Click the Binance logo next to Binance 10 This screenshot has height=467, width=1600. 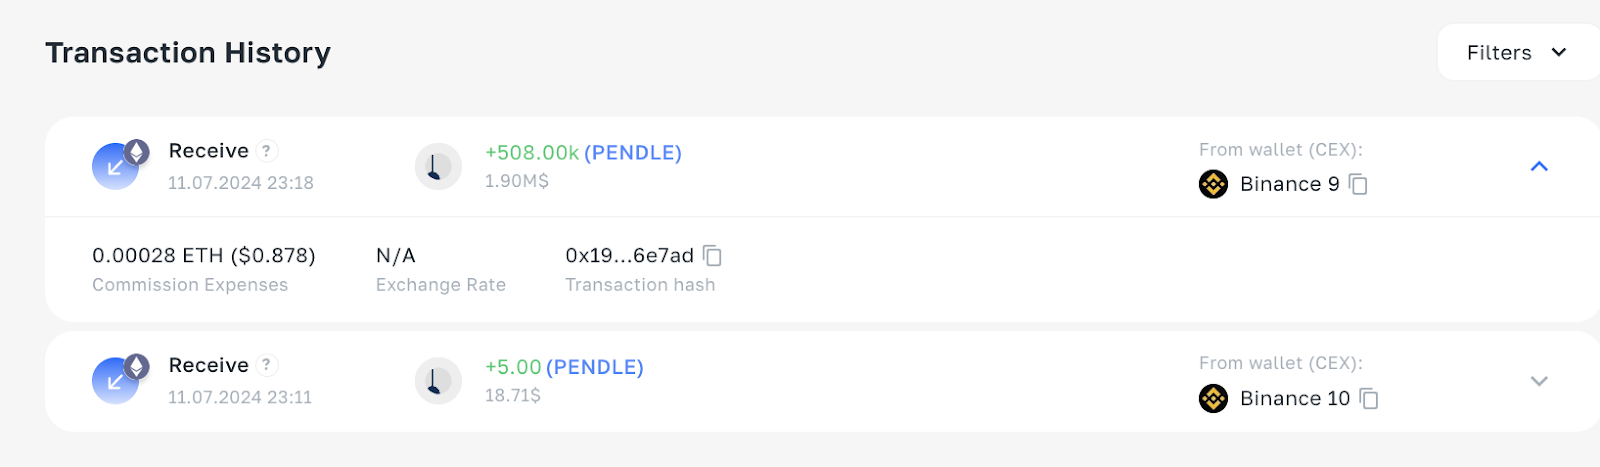pyautogui.click(x=1213, y=398)
